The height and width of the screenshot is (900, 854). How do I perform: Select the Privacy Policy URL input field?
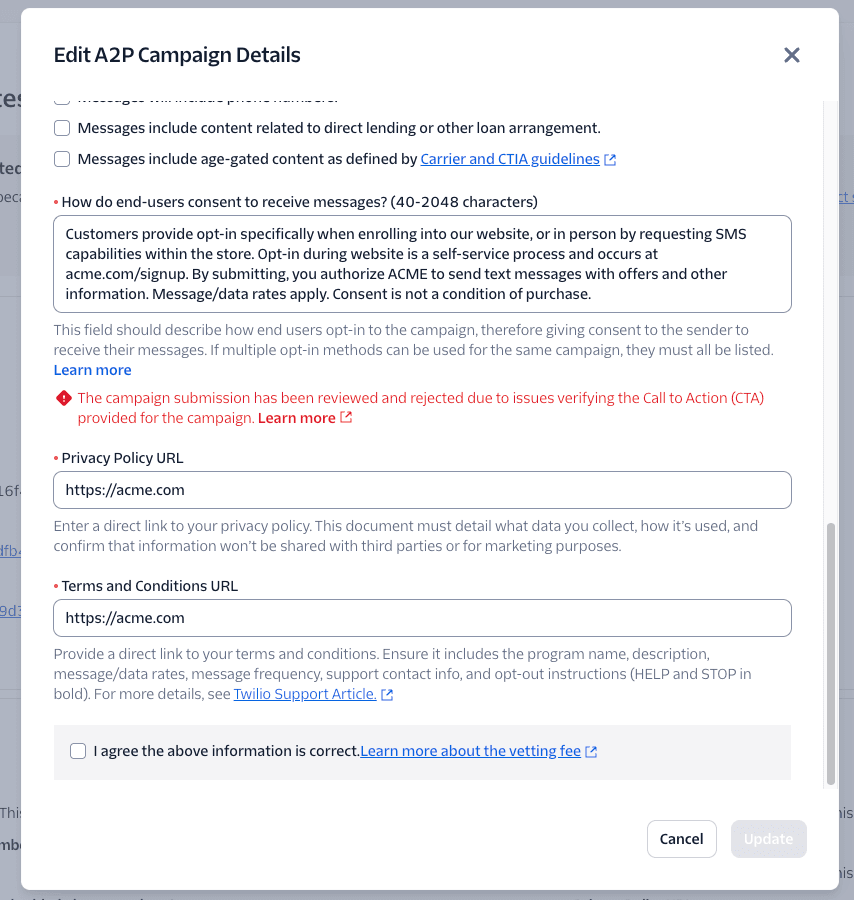[x=422, y=490]
